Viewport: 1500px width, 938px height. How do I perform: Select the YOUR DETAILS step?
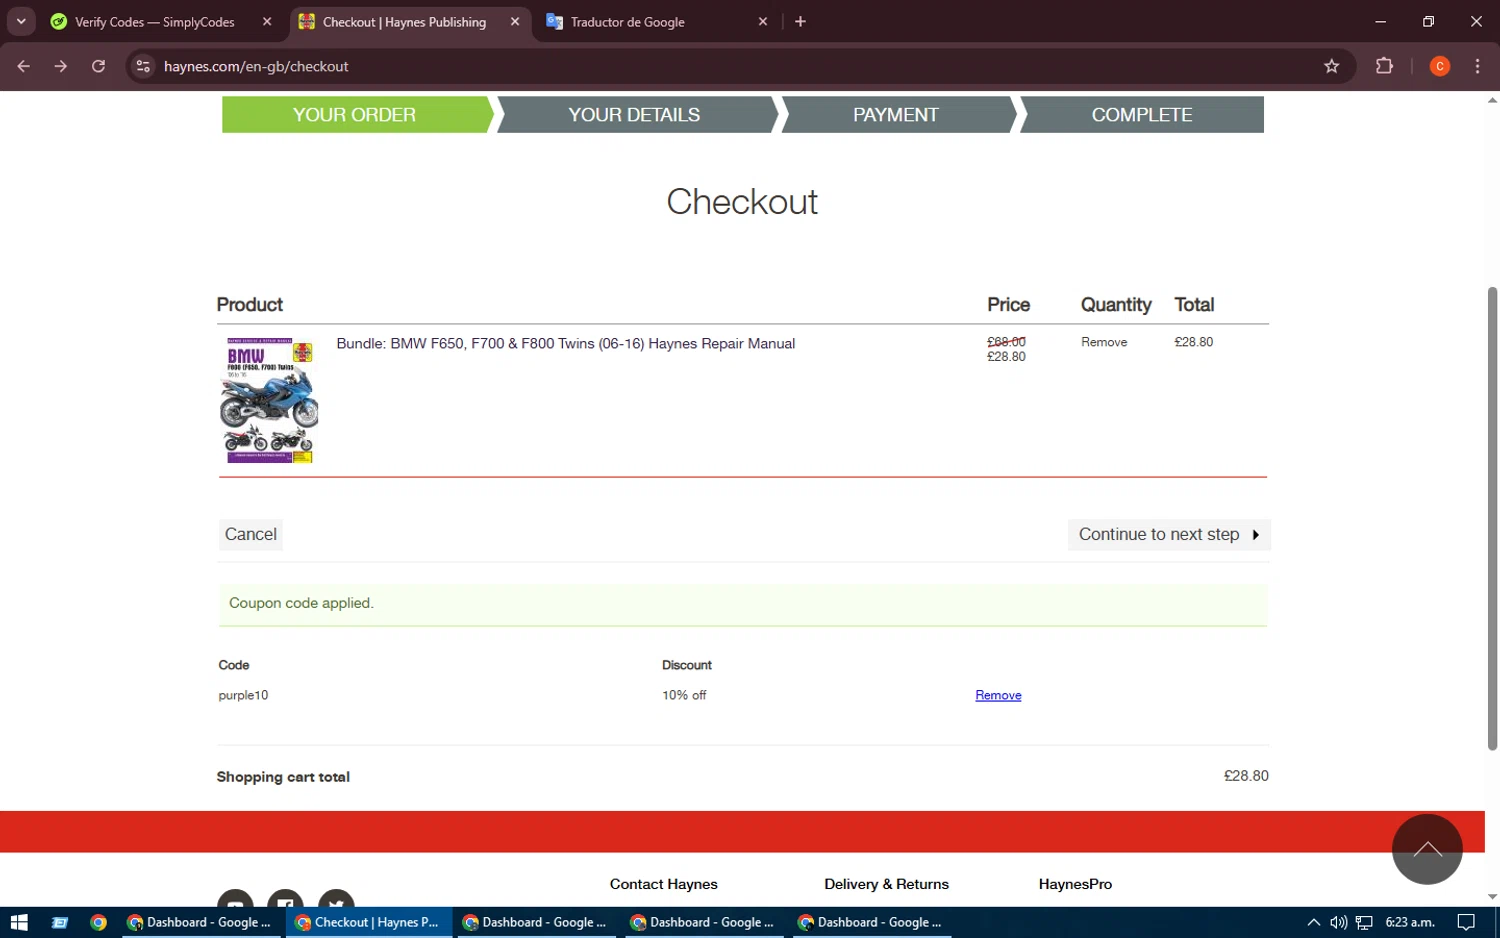tap(634, 115)
